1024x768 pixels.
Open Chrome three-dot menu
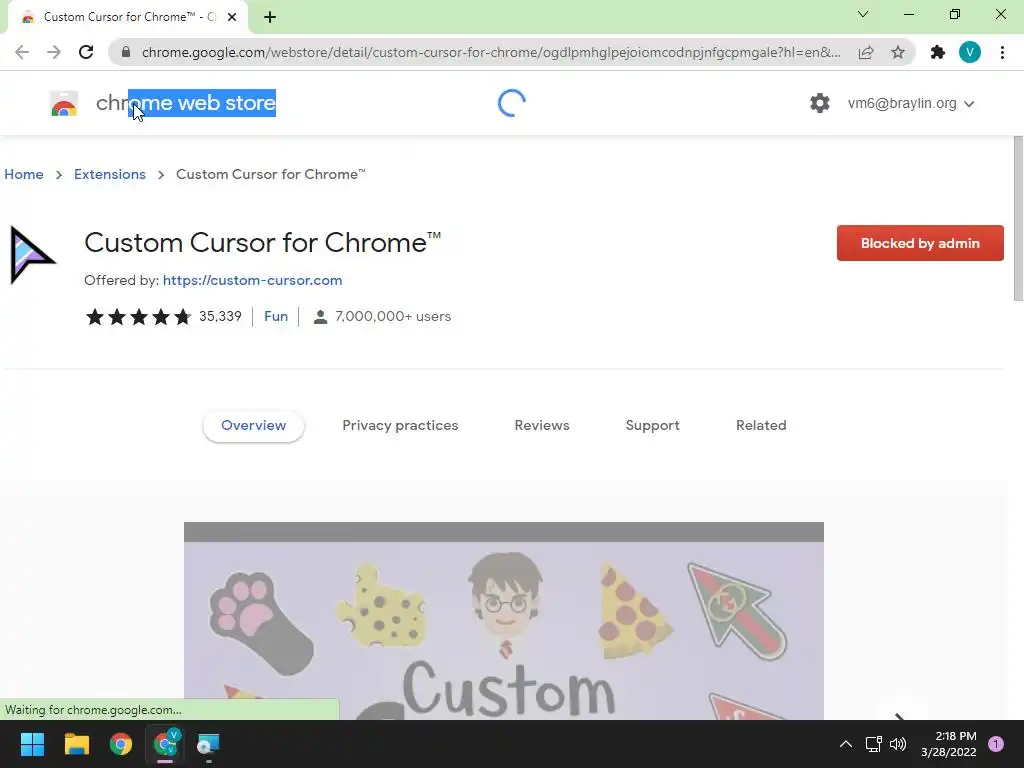point(1002,52)
